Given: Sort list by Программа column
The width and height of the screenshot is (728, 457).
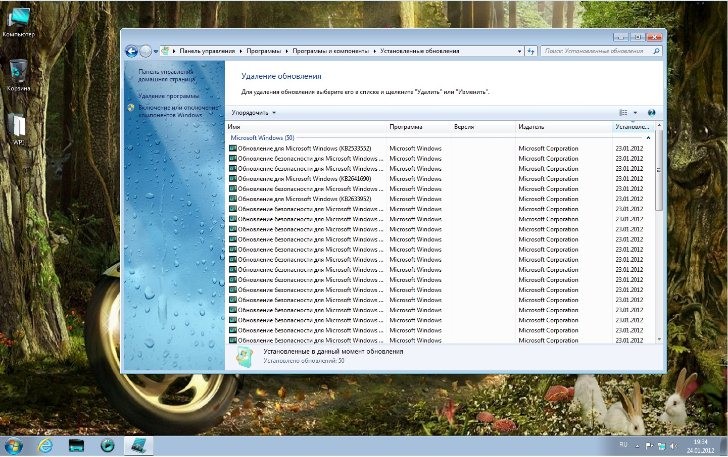Looking at the screenshot, I should [419, 127].
